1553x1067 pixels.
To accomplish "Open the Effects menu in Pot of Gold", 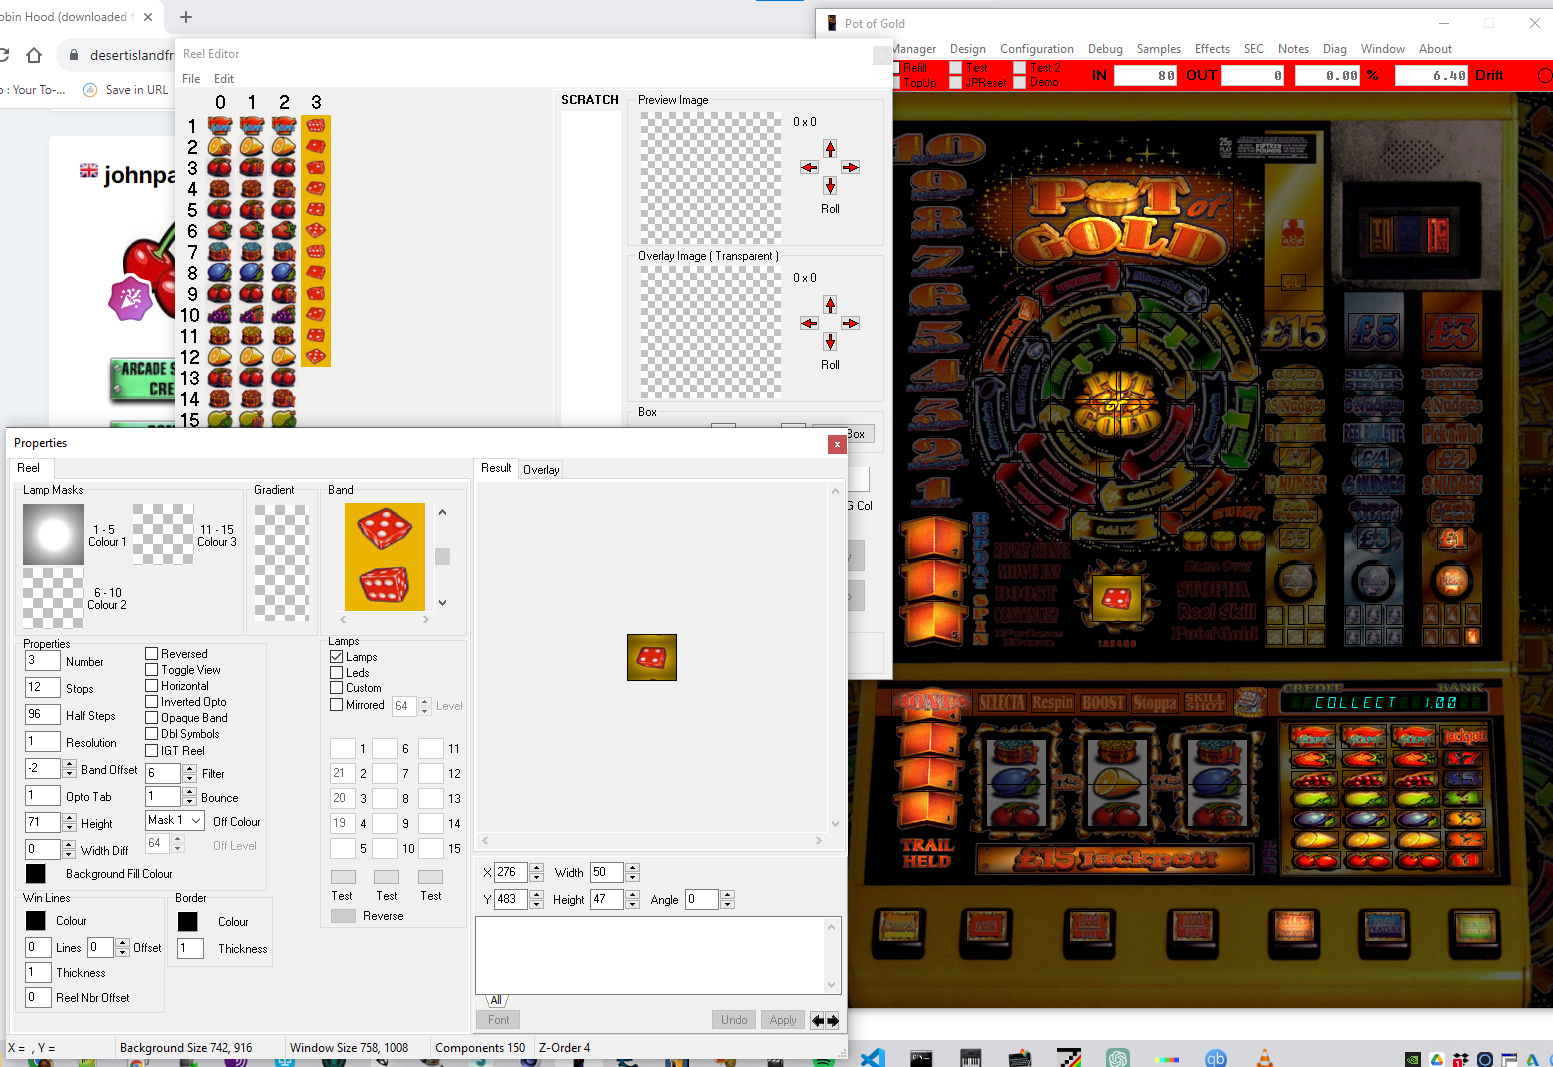I will click(x=1212, y=49).
